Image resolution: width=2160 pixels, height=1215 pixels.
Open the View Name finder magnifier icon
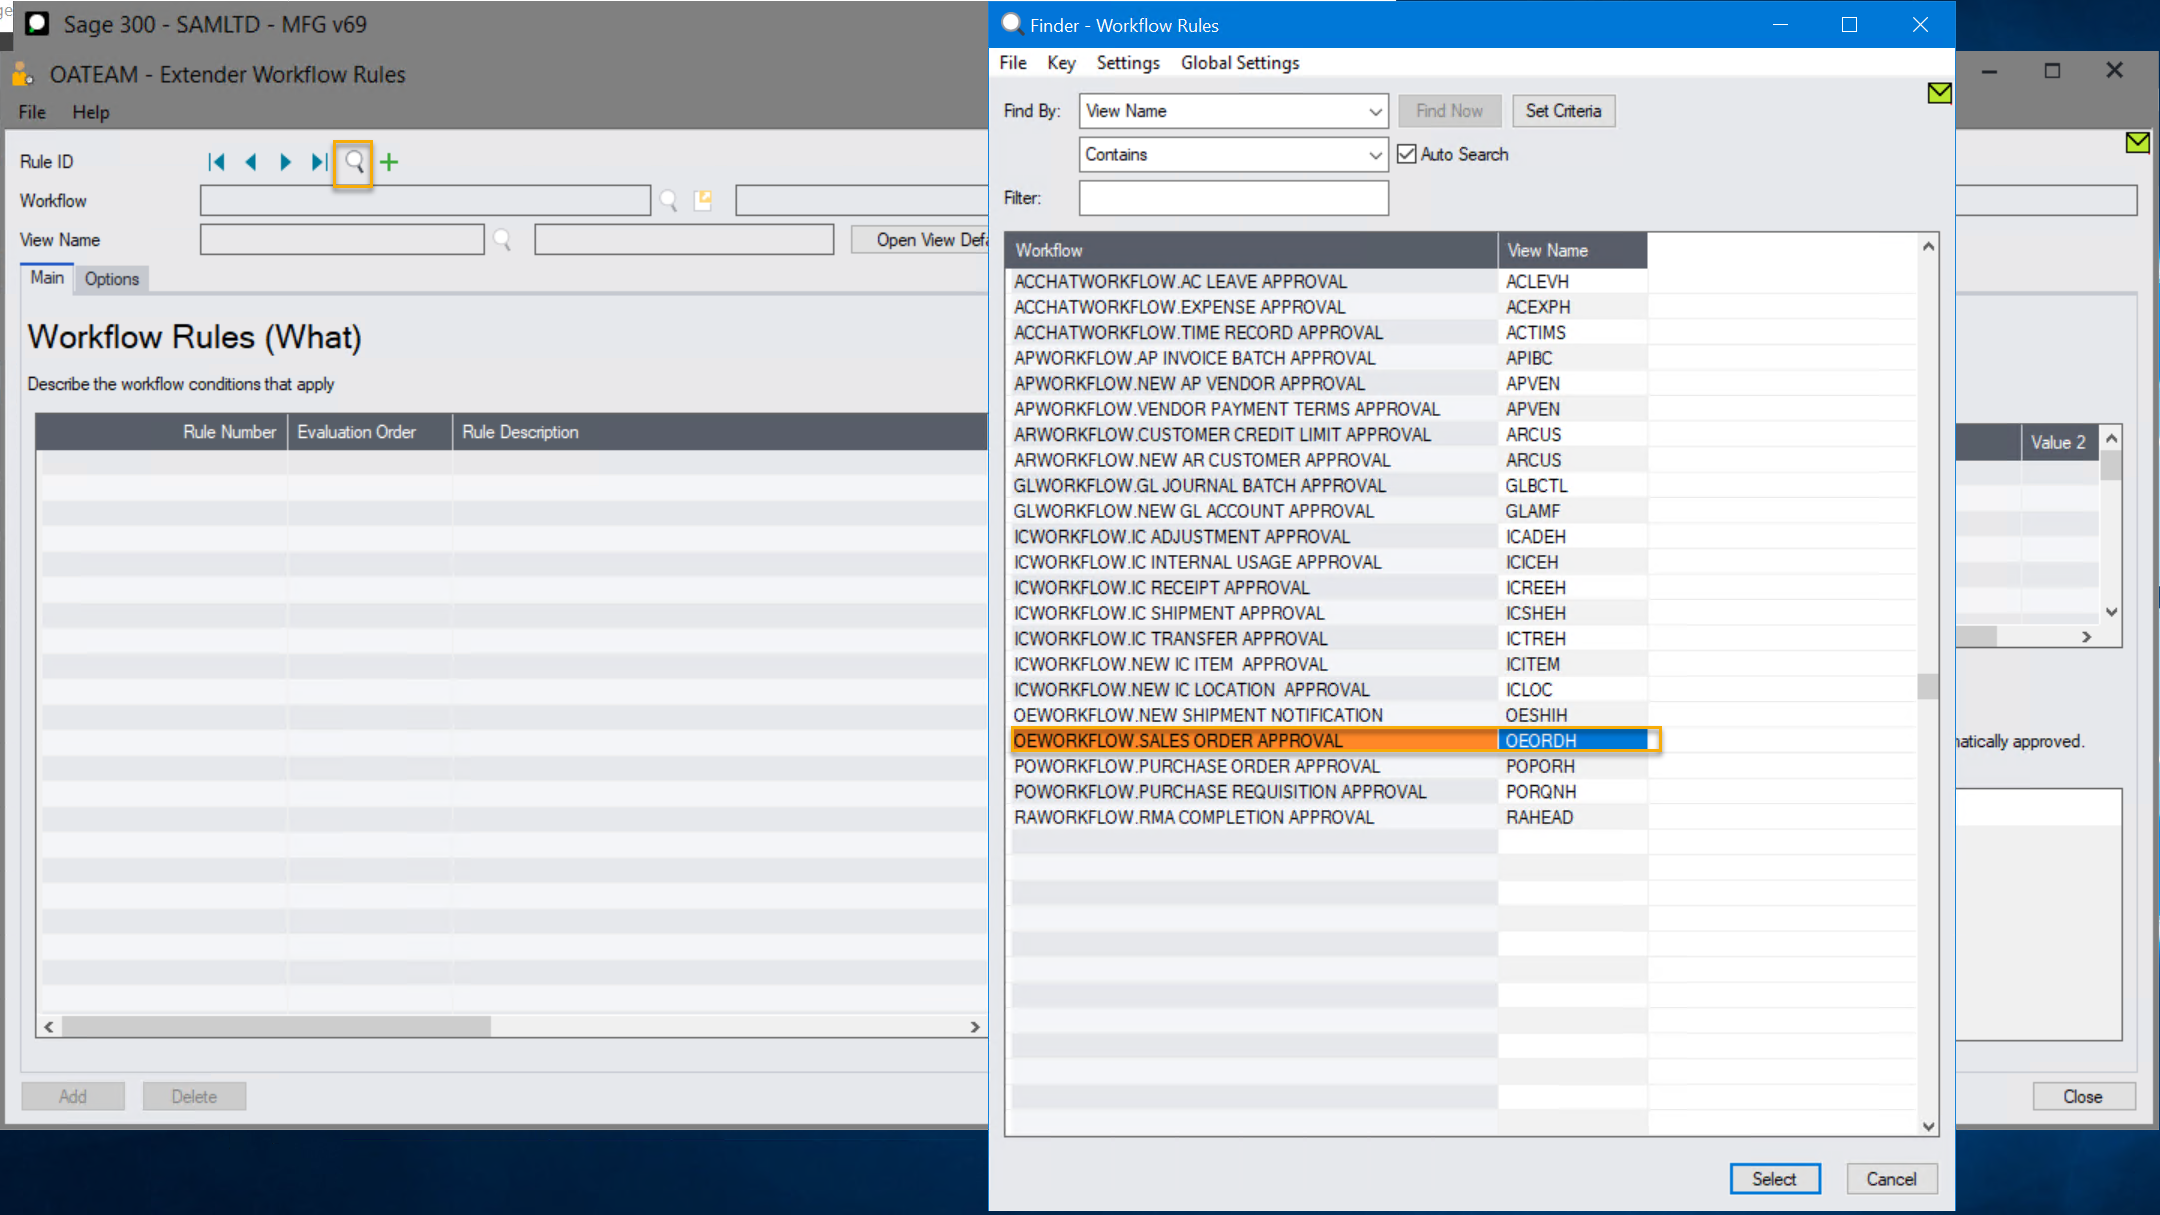502,239
